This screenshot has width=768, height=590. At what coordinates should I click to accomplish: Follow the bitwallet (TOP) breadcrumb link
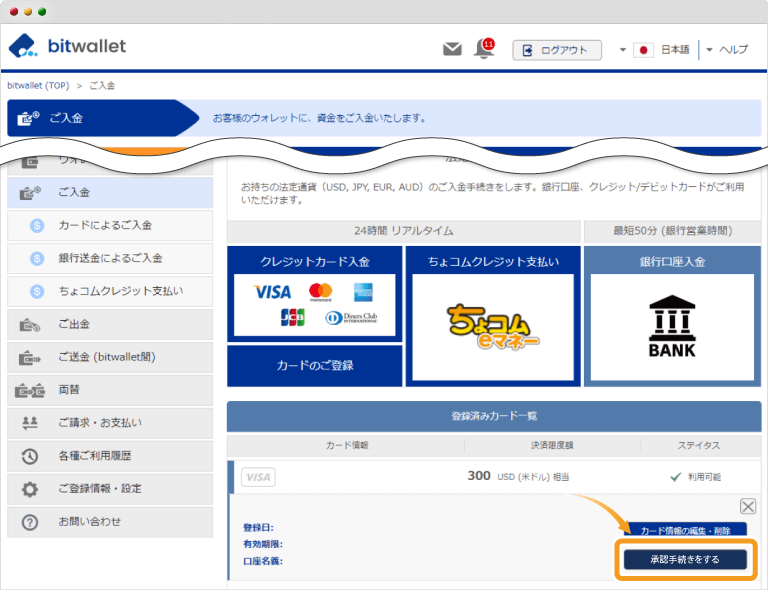point(38,85)
